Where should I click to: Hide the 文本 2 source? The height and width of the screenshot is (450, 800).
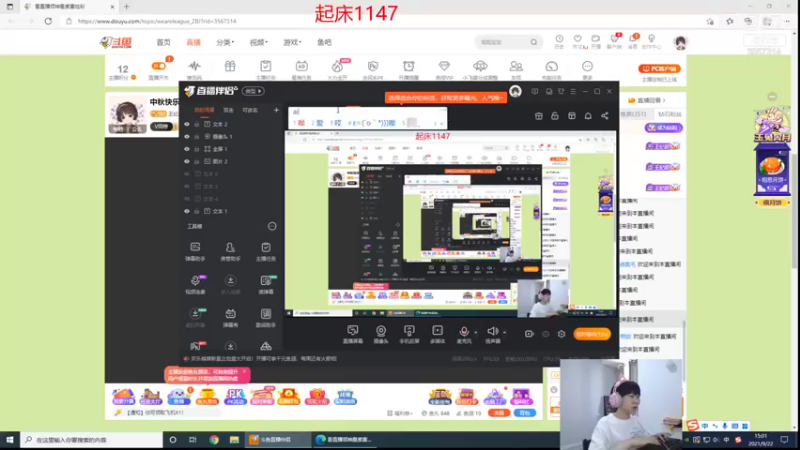pos(187,124)
